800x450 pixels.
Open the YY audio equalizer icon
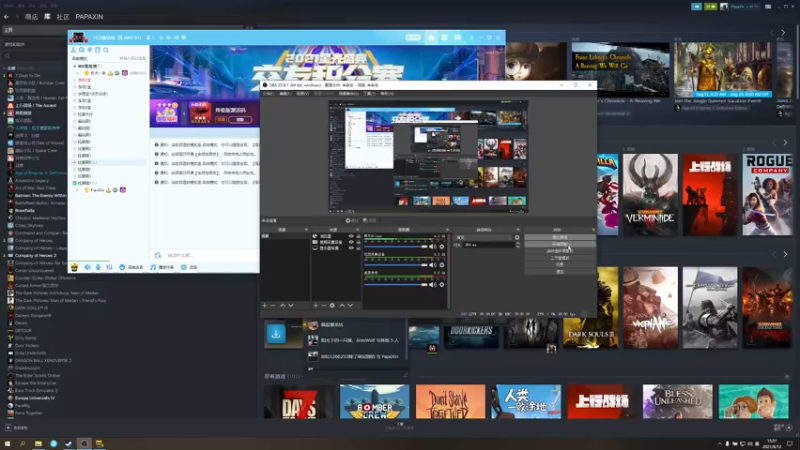tap(109, 267)
